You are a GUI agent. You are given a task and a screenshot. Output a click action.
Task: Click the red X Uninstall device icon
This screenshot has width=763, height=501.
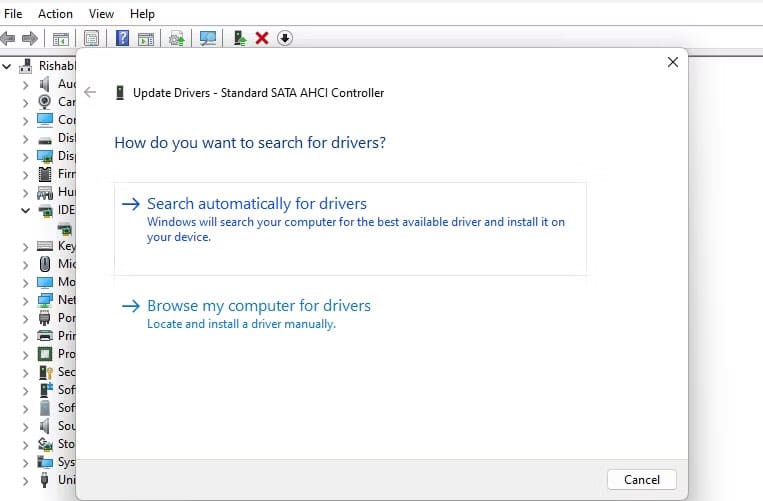click(x=262, y=38)
